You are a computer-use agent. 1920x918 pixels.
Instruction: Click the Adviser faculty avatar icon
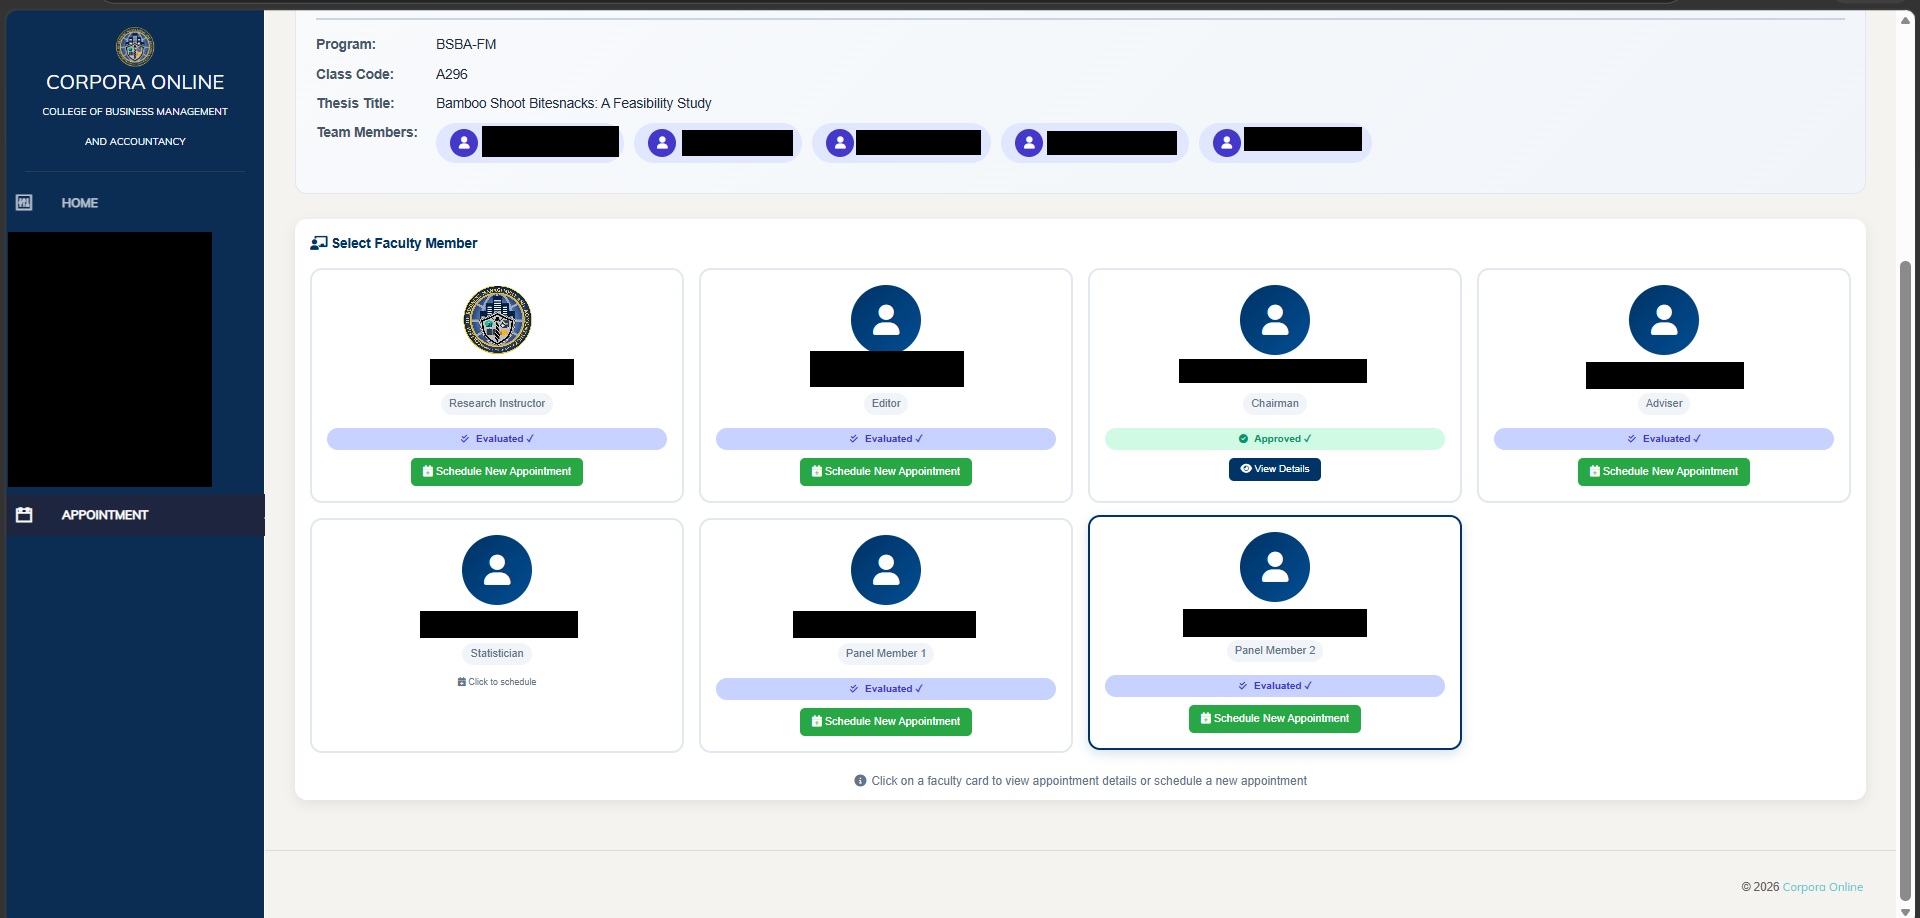1664,320
